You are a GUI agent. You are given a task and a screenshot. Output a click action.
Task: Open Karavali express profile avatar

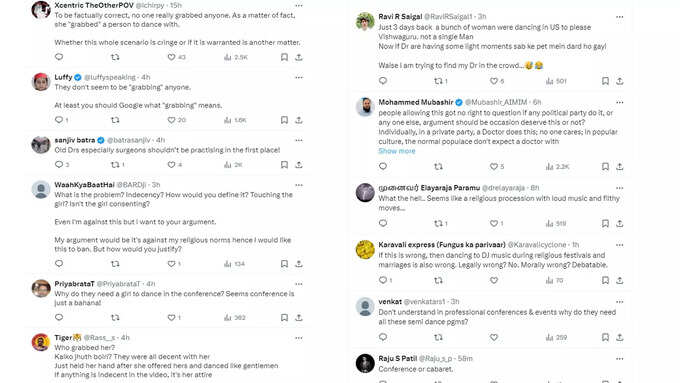(365, 250)
